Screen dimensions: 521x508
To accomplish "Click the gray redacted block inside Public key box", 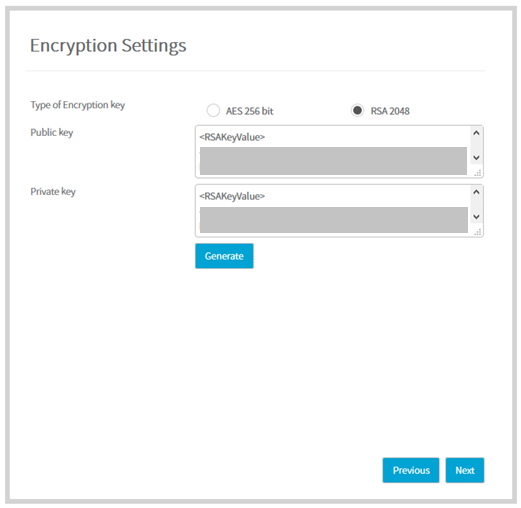I will pyautogui.click(x=333, y=161).
